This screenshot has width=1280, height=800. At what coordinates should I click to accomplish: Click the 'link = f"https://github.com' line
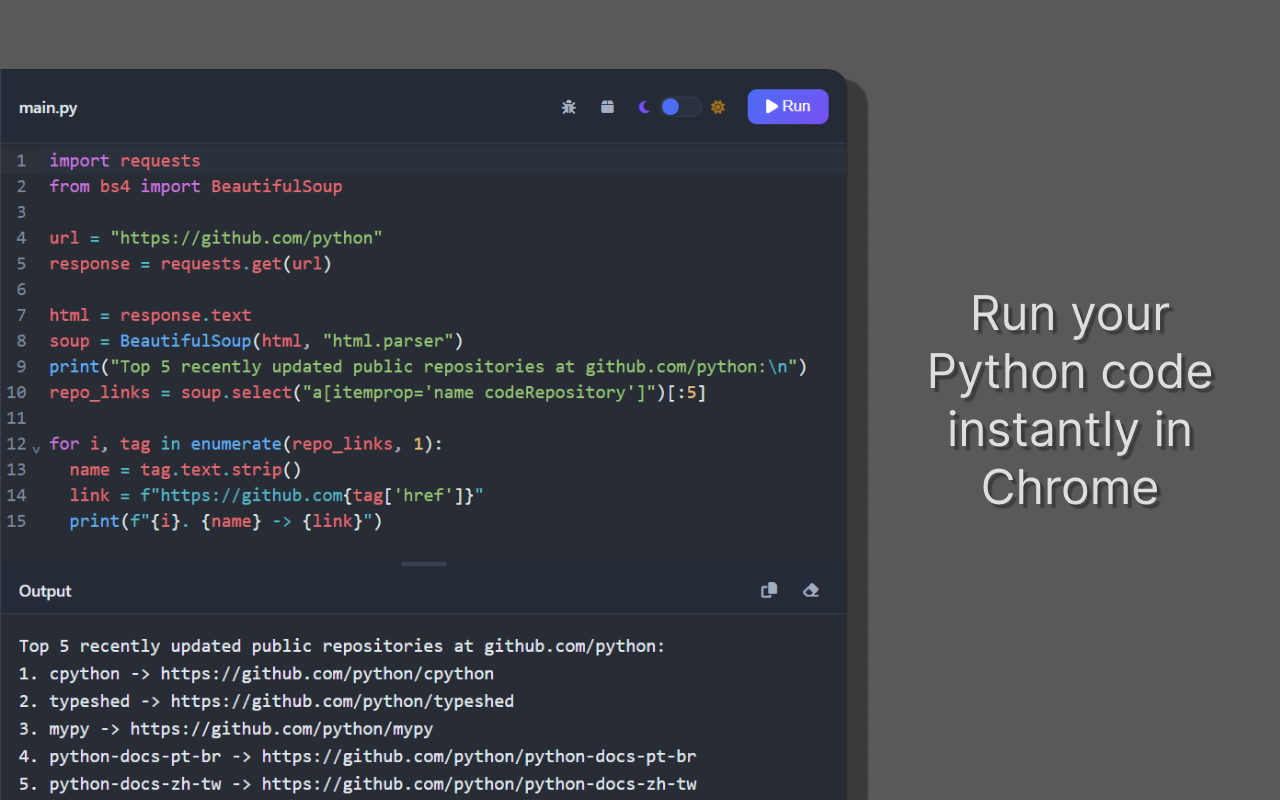click(x=277, y=495)
